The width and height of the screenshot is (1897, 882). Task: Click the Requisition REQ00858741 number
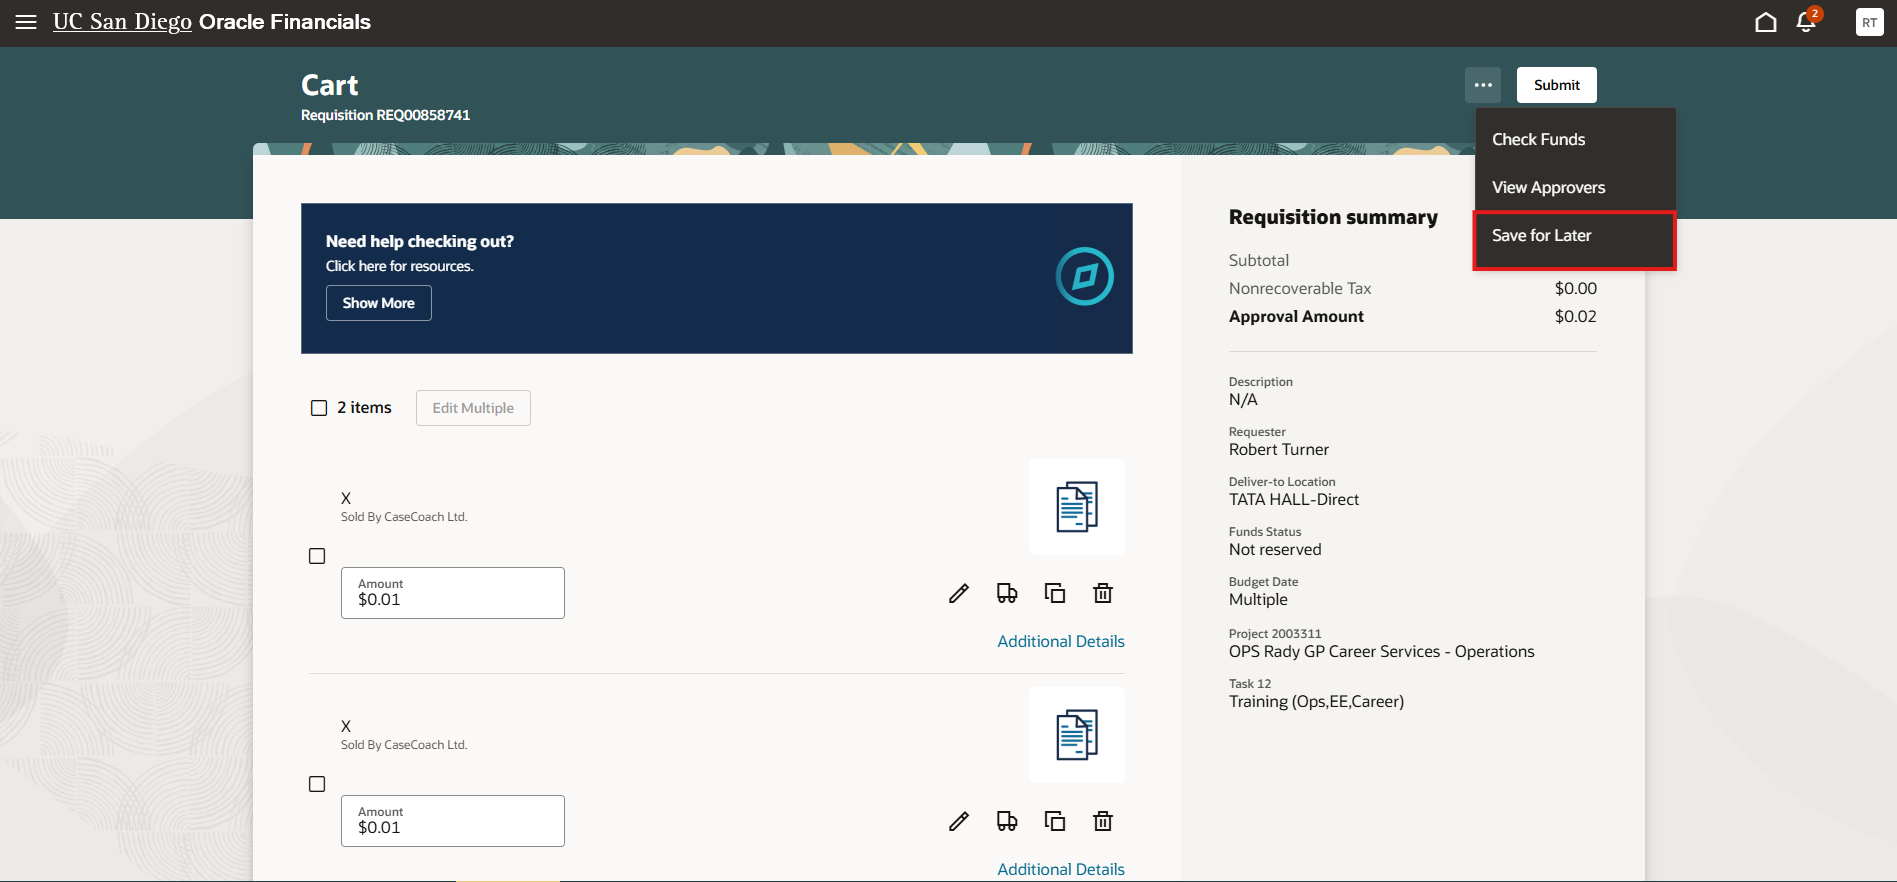385,115
